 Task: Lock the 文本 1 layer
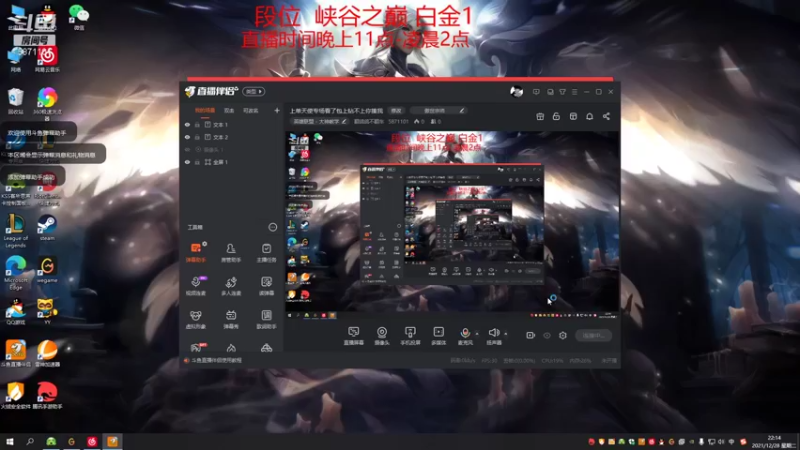pos(197,124)
